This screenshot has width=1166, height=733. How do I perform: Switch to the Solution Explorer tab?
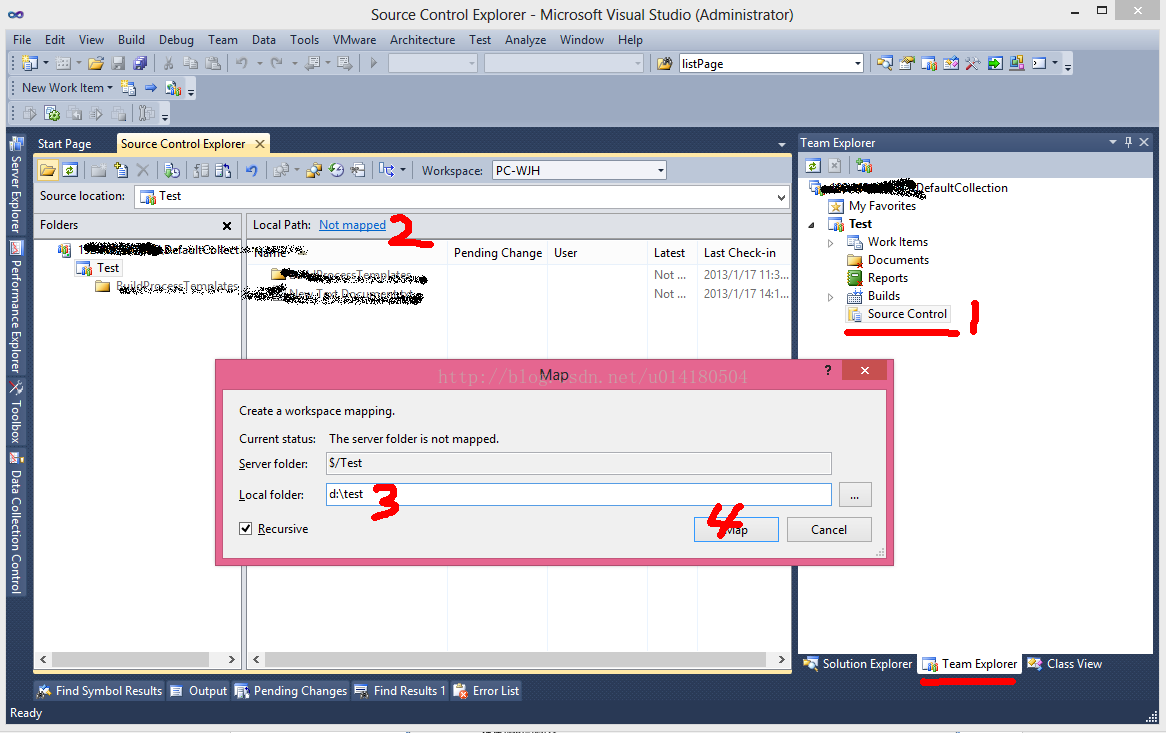point(858,664)
